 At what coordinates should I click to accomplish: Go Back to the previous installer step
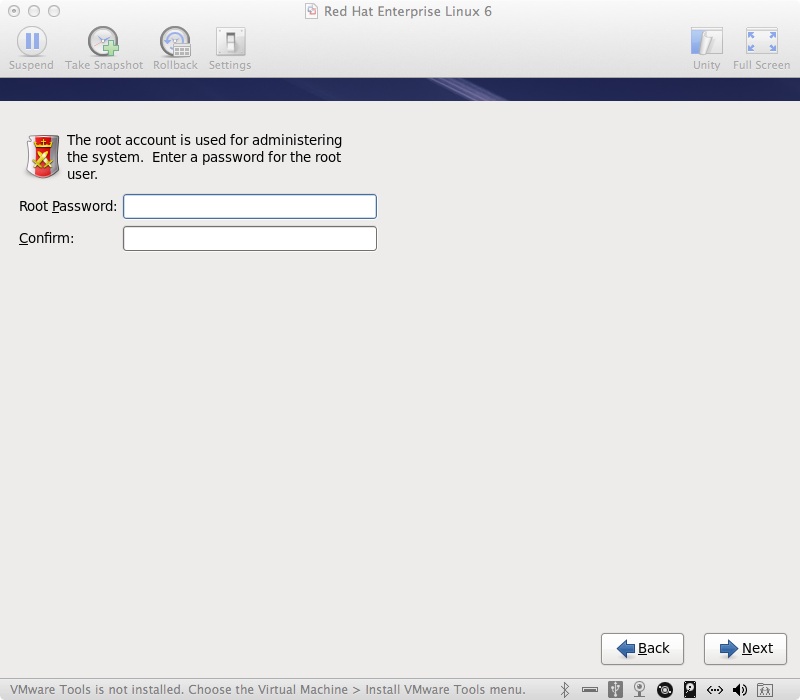click(642, 648)
